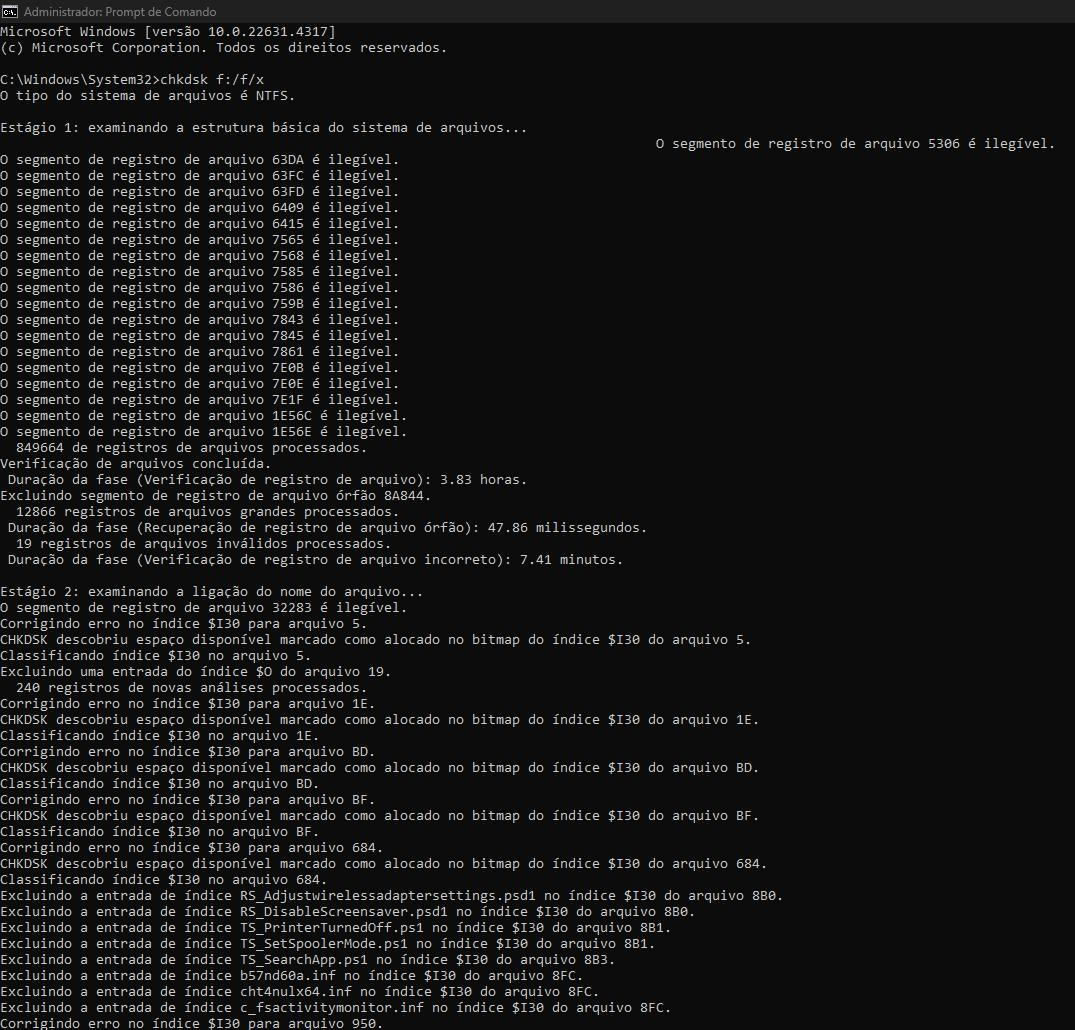Image resolution: width=1075 pixels, height=1030 pixels.
Task: Click 'Corrigindo erro no índice $I30 para arquivo 5.'
Action: click(x=184, y=623)
